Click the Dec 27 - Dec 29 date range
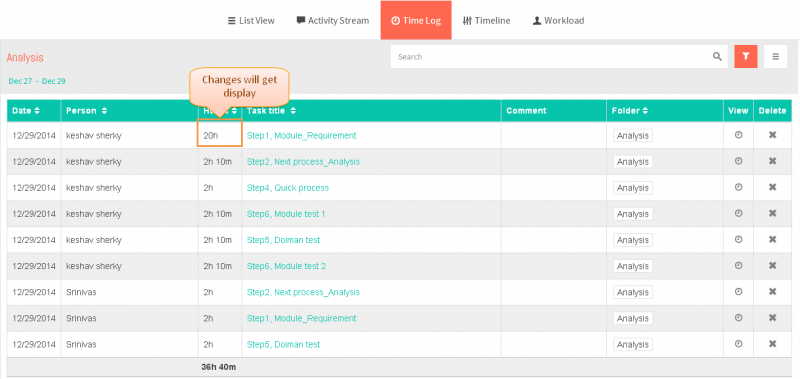 (x=37, y=81)
